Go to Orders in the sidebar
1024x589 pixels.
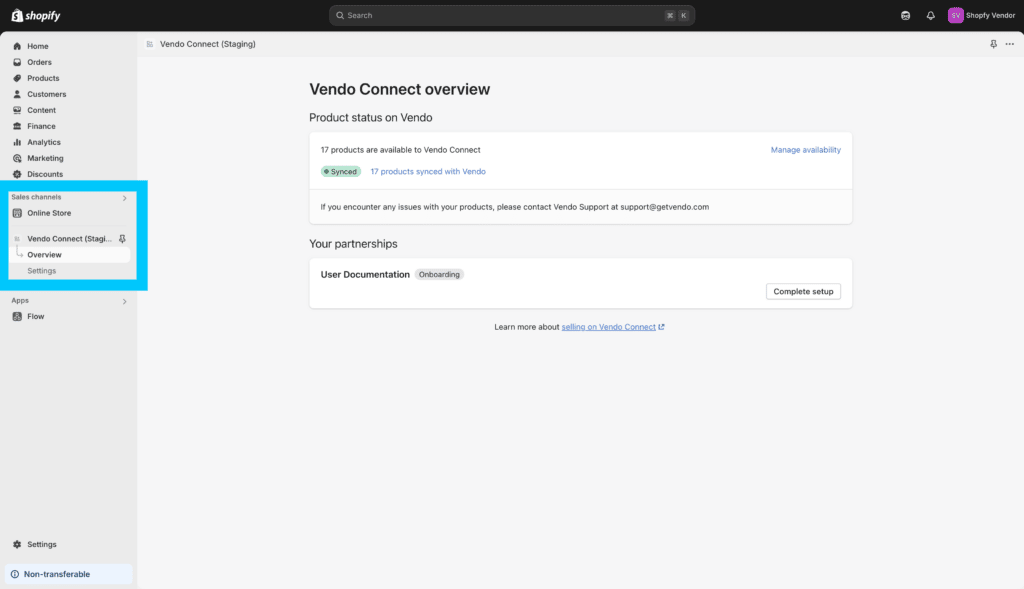pos(39,62)
